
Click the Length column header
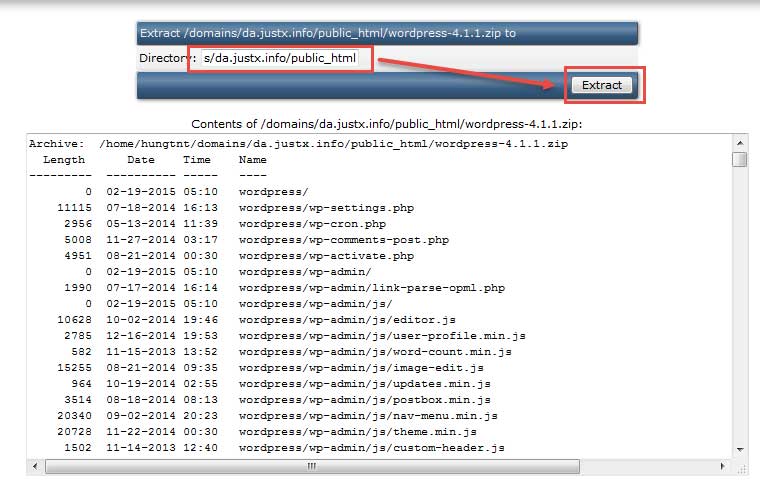click(x=64, y=160)
